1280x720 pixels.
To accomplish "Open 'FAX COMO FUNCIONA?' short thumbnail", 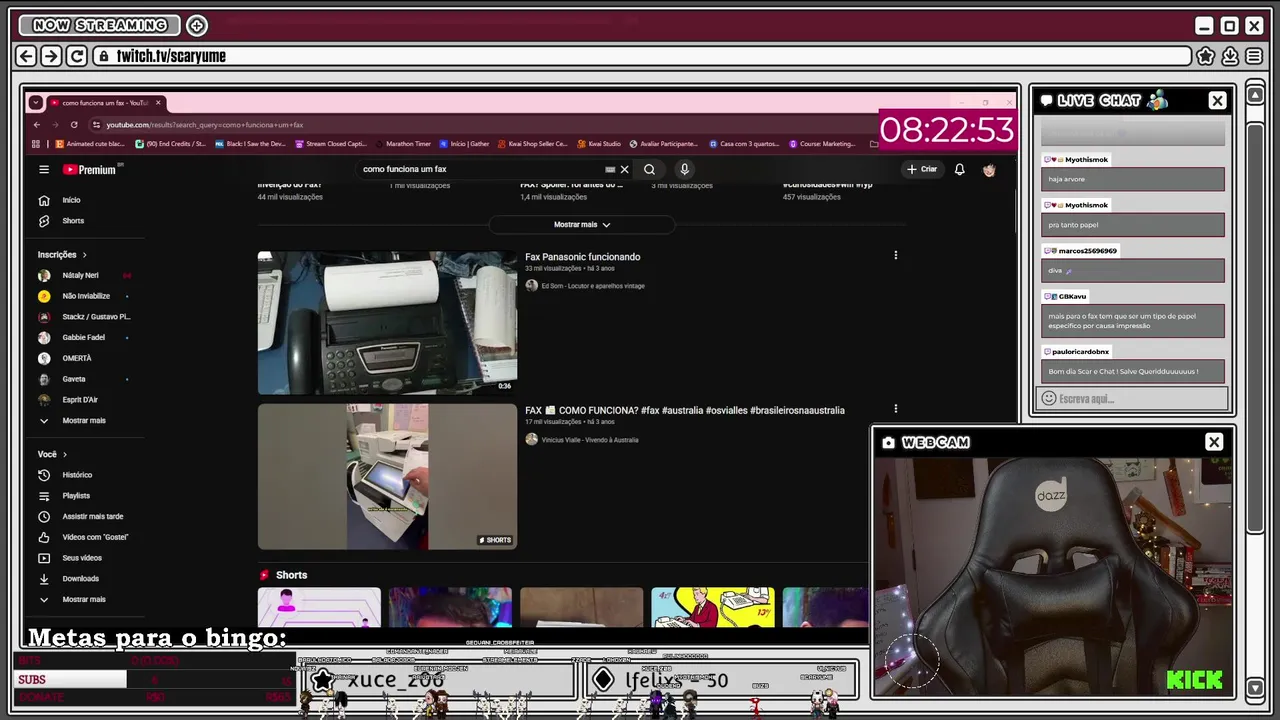I will pyautogui.click(x=387, y=477).
